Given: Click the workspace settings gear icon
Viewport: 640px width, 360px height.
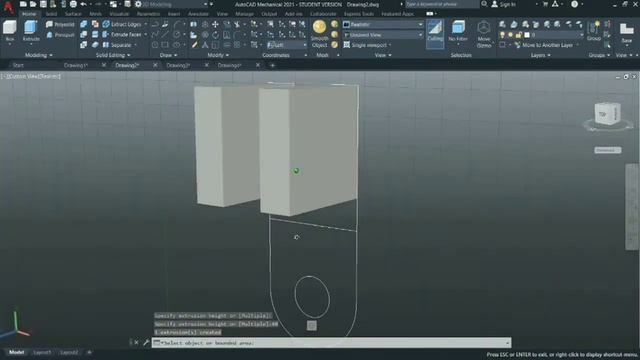Looking at the screenshot, I should pyautogui.click(x=138, y=4).
